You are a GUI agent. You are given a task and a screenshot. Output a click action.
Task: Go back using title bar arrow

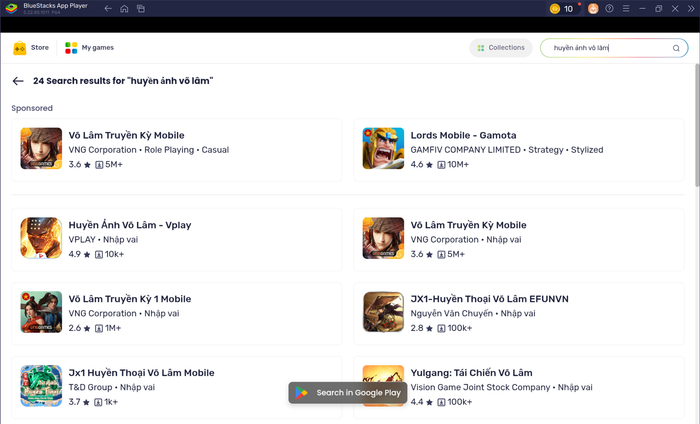(x=108, y=8)
